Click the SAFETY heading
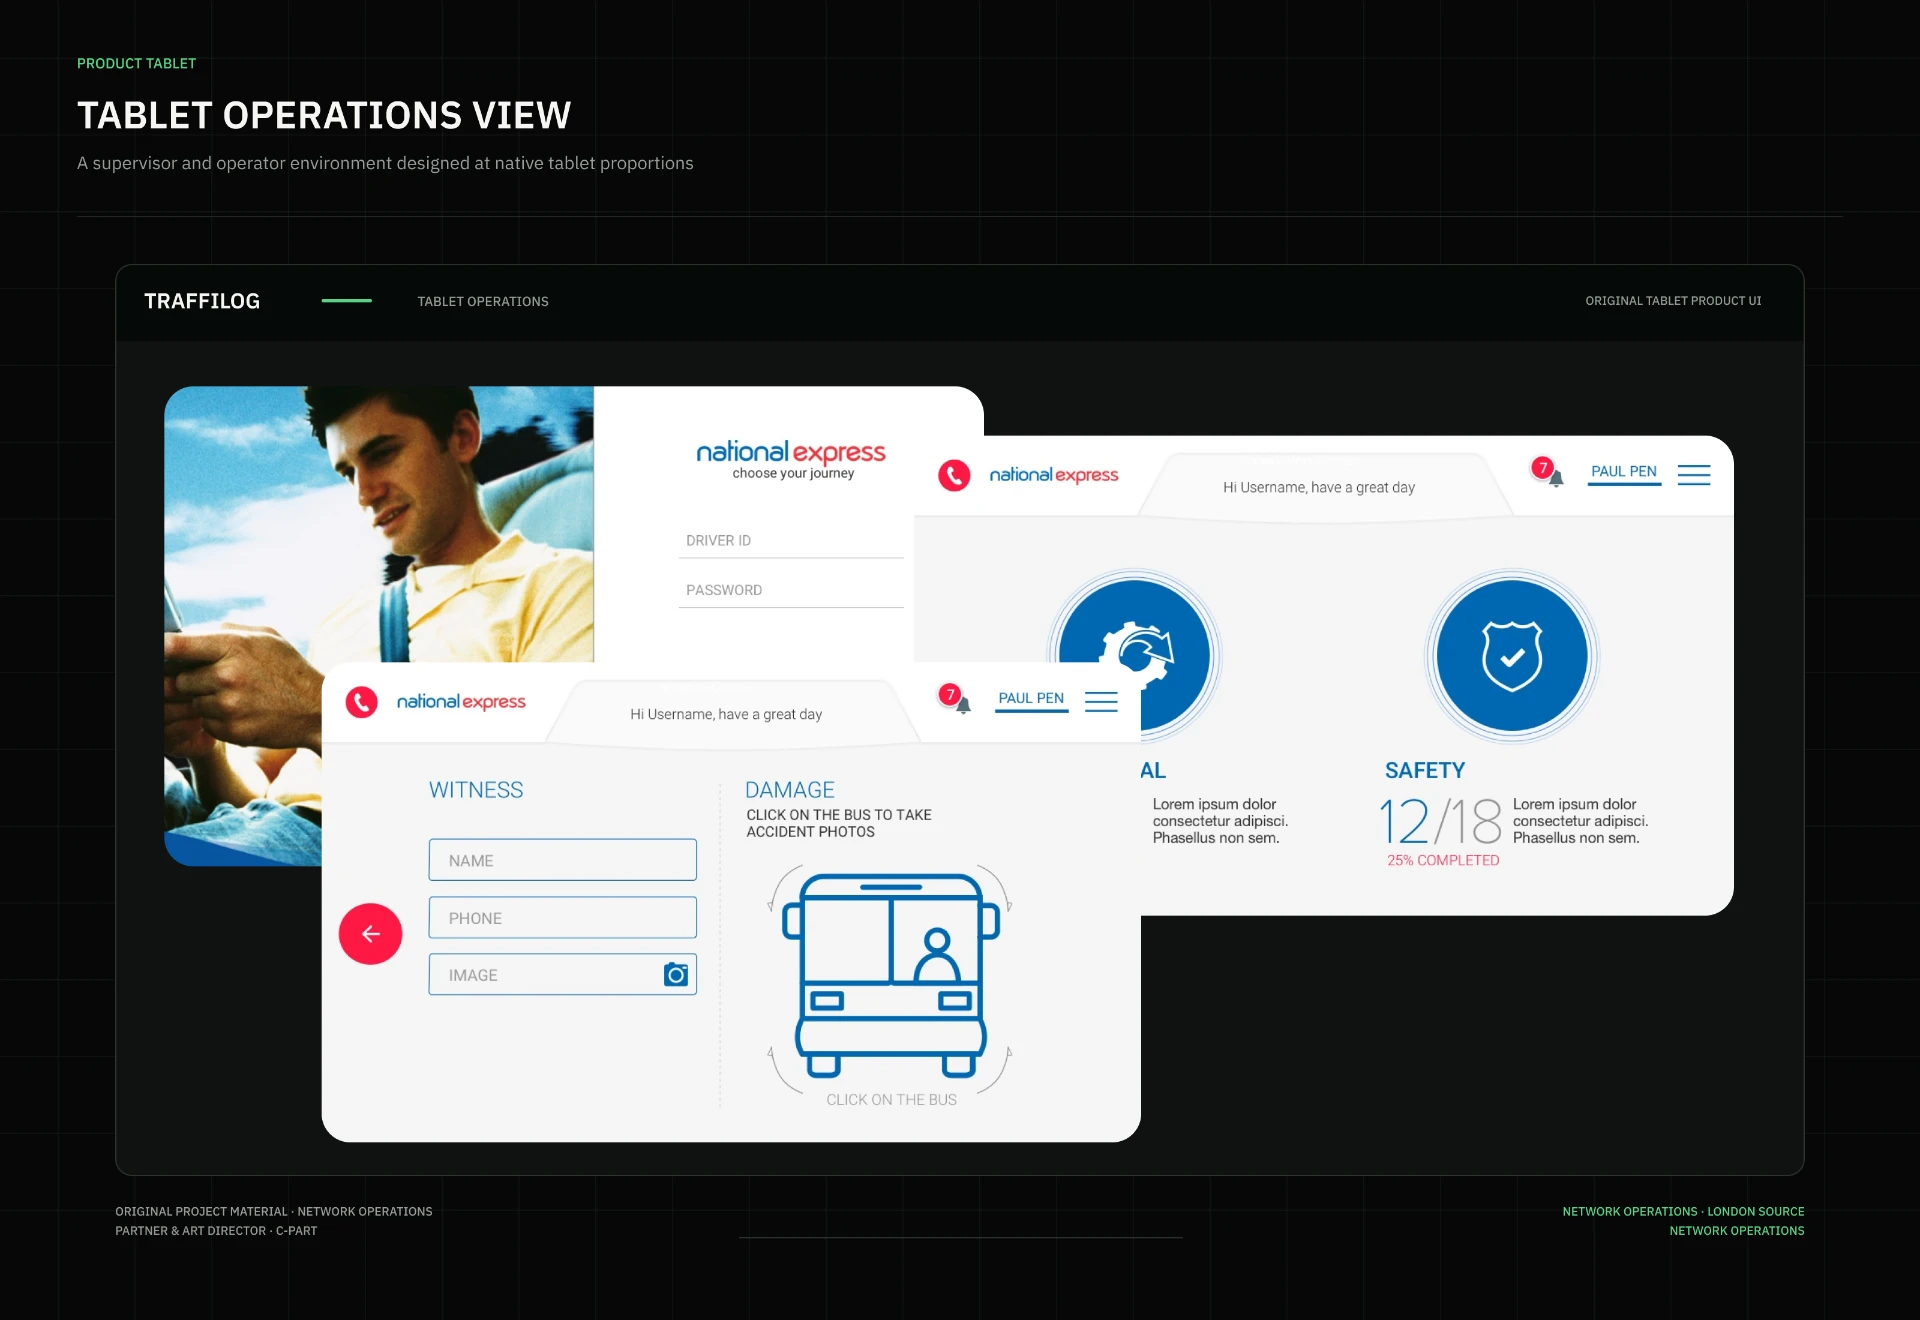Screen dimensions: 1920x1320 coord(1425,770)
